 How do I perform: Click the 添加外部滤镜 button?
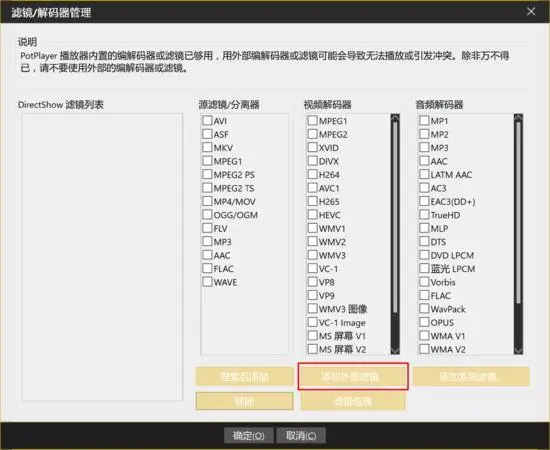point(353,377)
